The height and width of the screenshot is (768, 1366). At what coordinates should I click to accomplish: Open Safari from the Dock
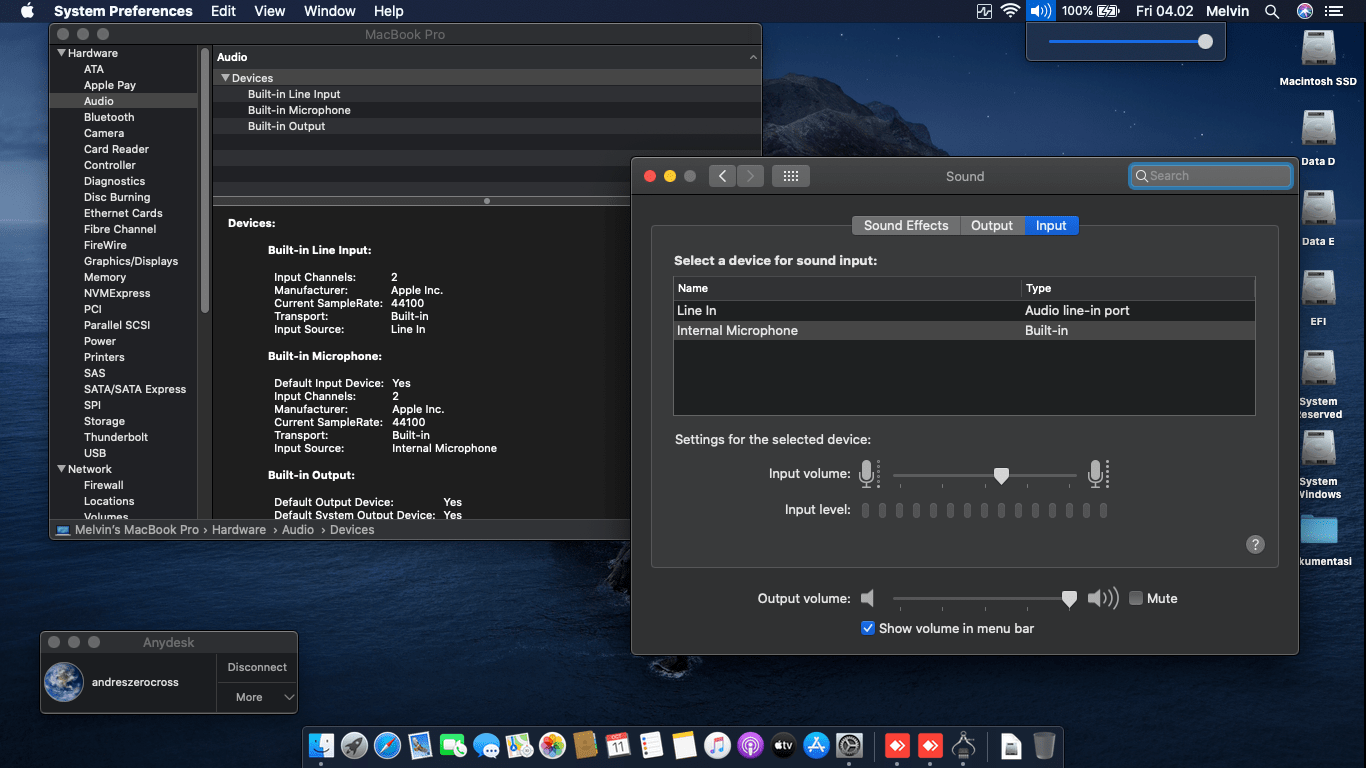click(387, 746)
